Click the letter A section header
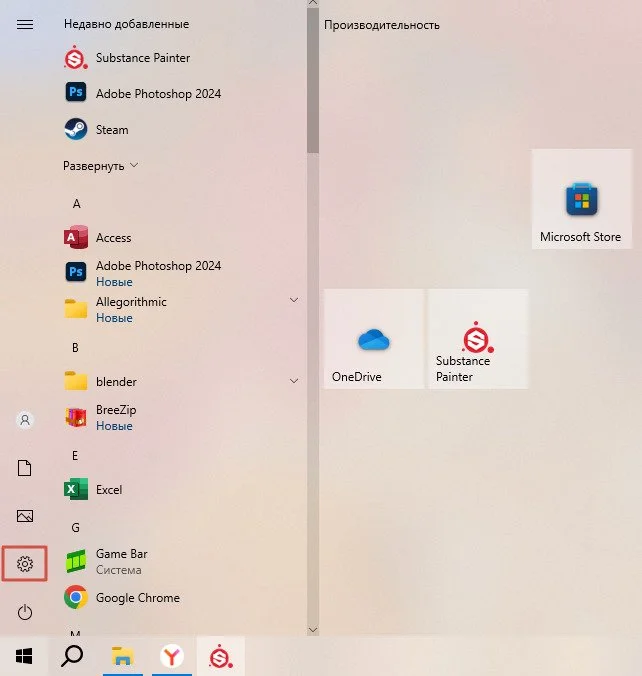The width and height of the screenshot is (642, 676). pos(76,203)
